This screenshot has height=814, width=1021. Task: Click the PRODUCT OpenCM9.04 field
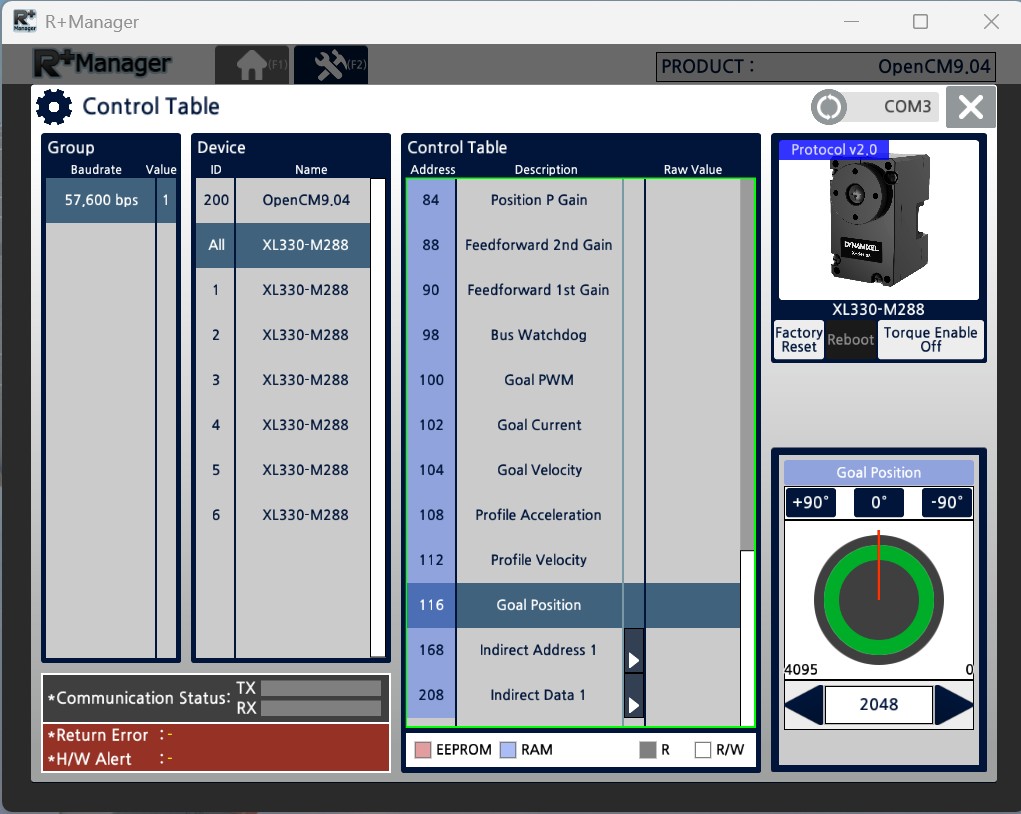click(x=826, y=66)
